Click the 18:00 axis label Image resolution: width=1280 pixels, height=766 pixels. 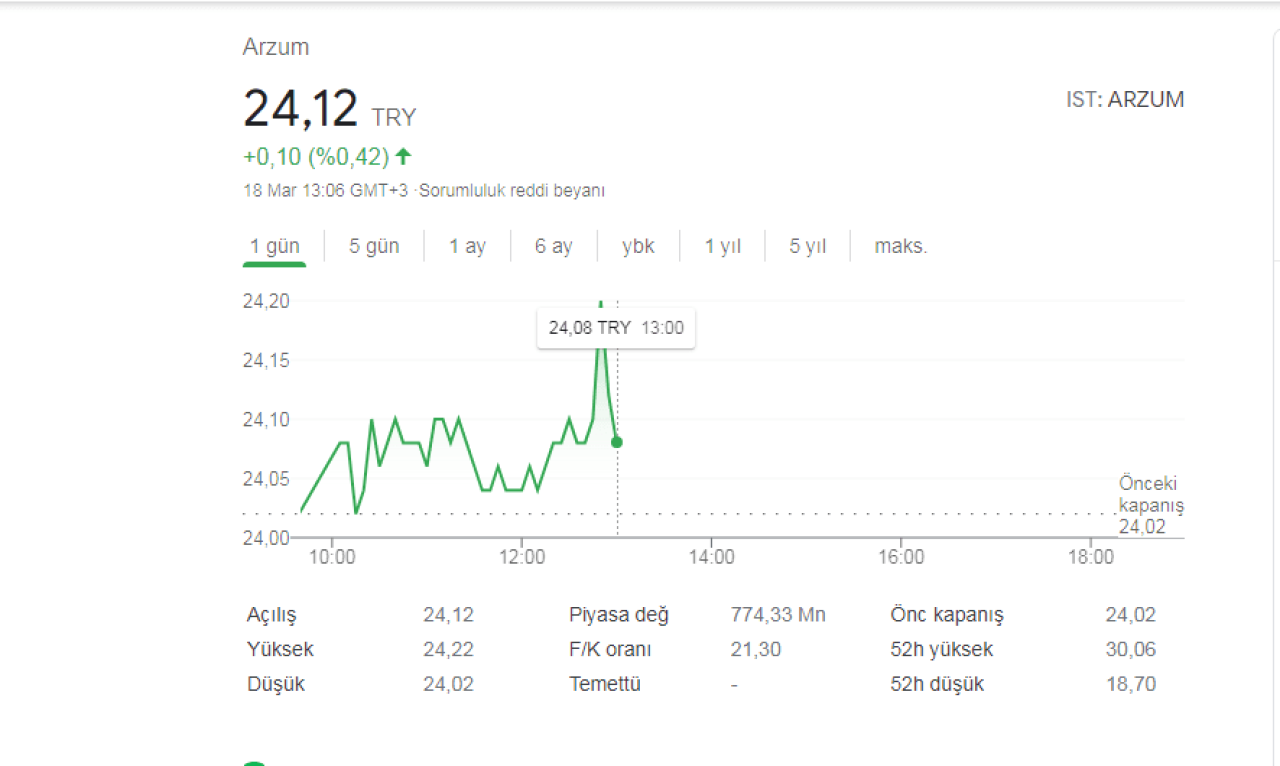point(1091,557)
